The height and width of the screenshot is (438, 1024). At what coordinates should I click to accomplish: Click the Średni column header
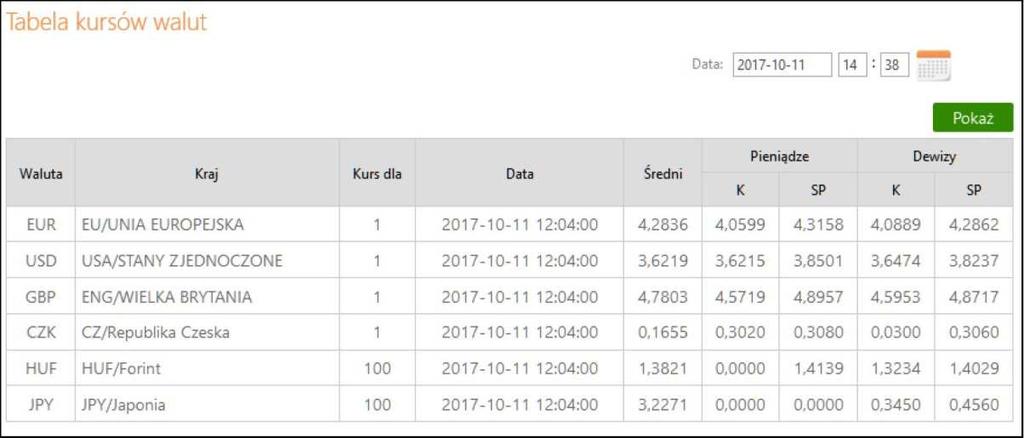pyautogui.click(x=662, y=173)
